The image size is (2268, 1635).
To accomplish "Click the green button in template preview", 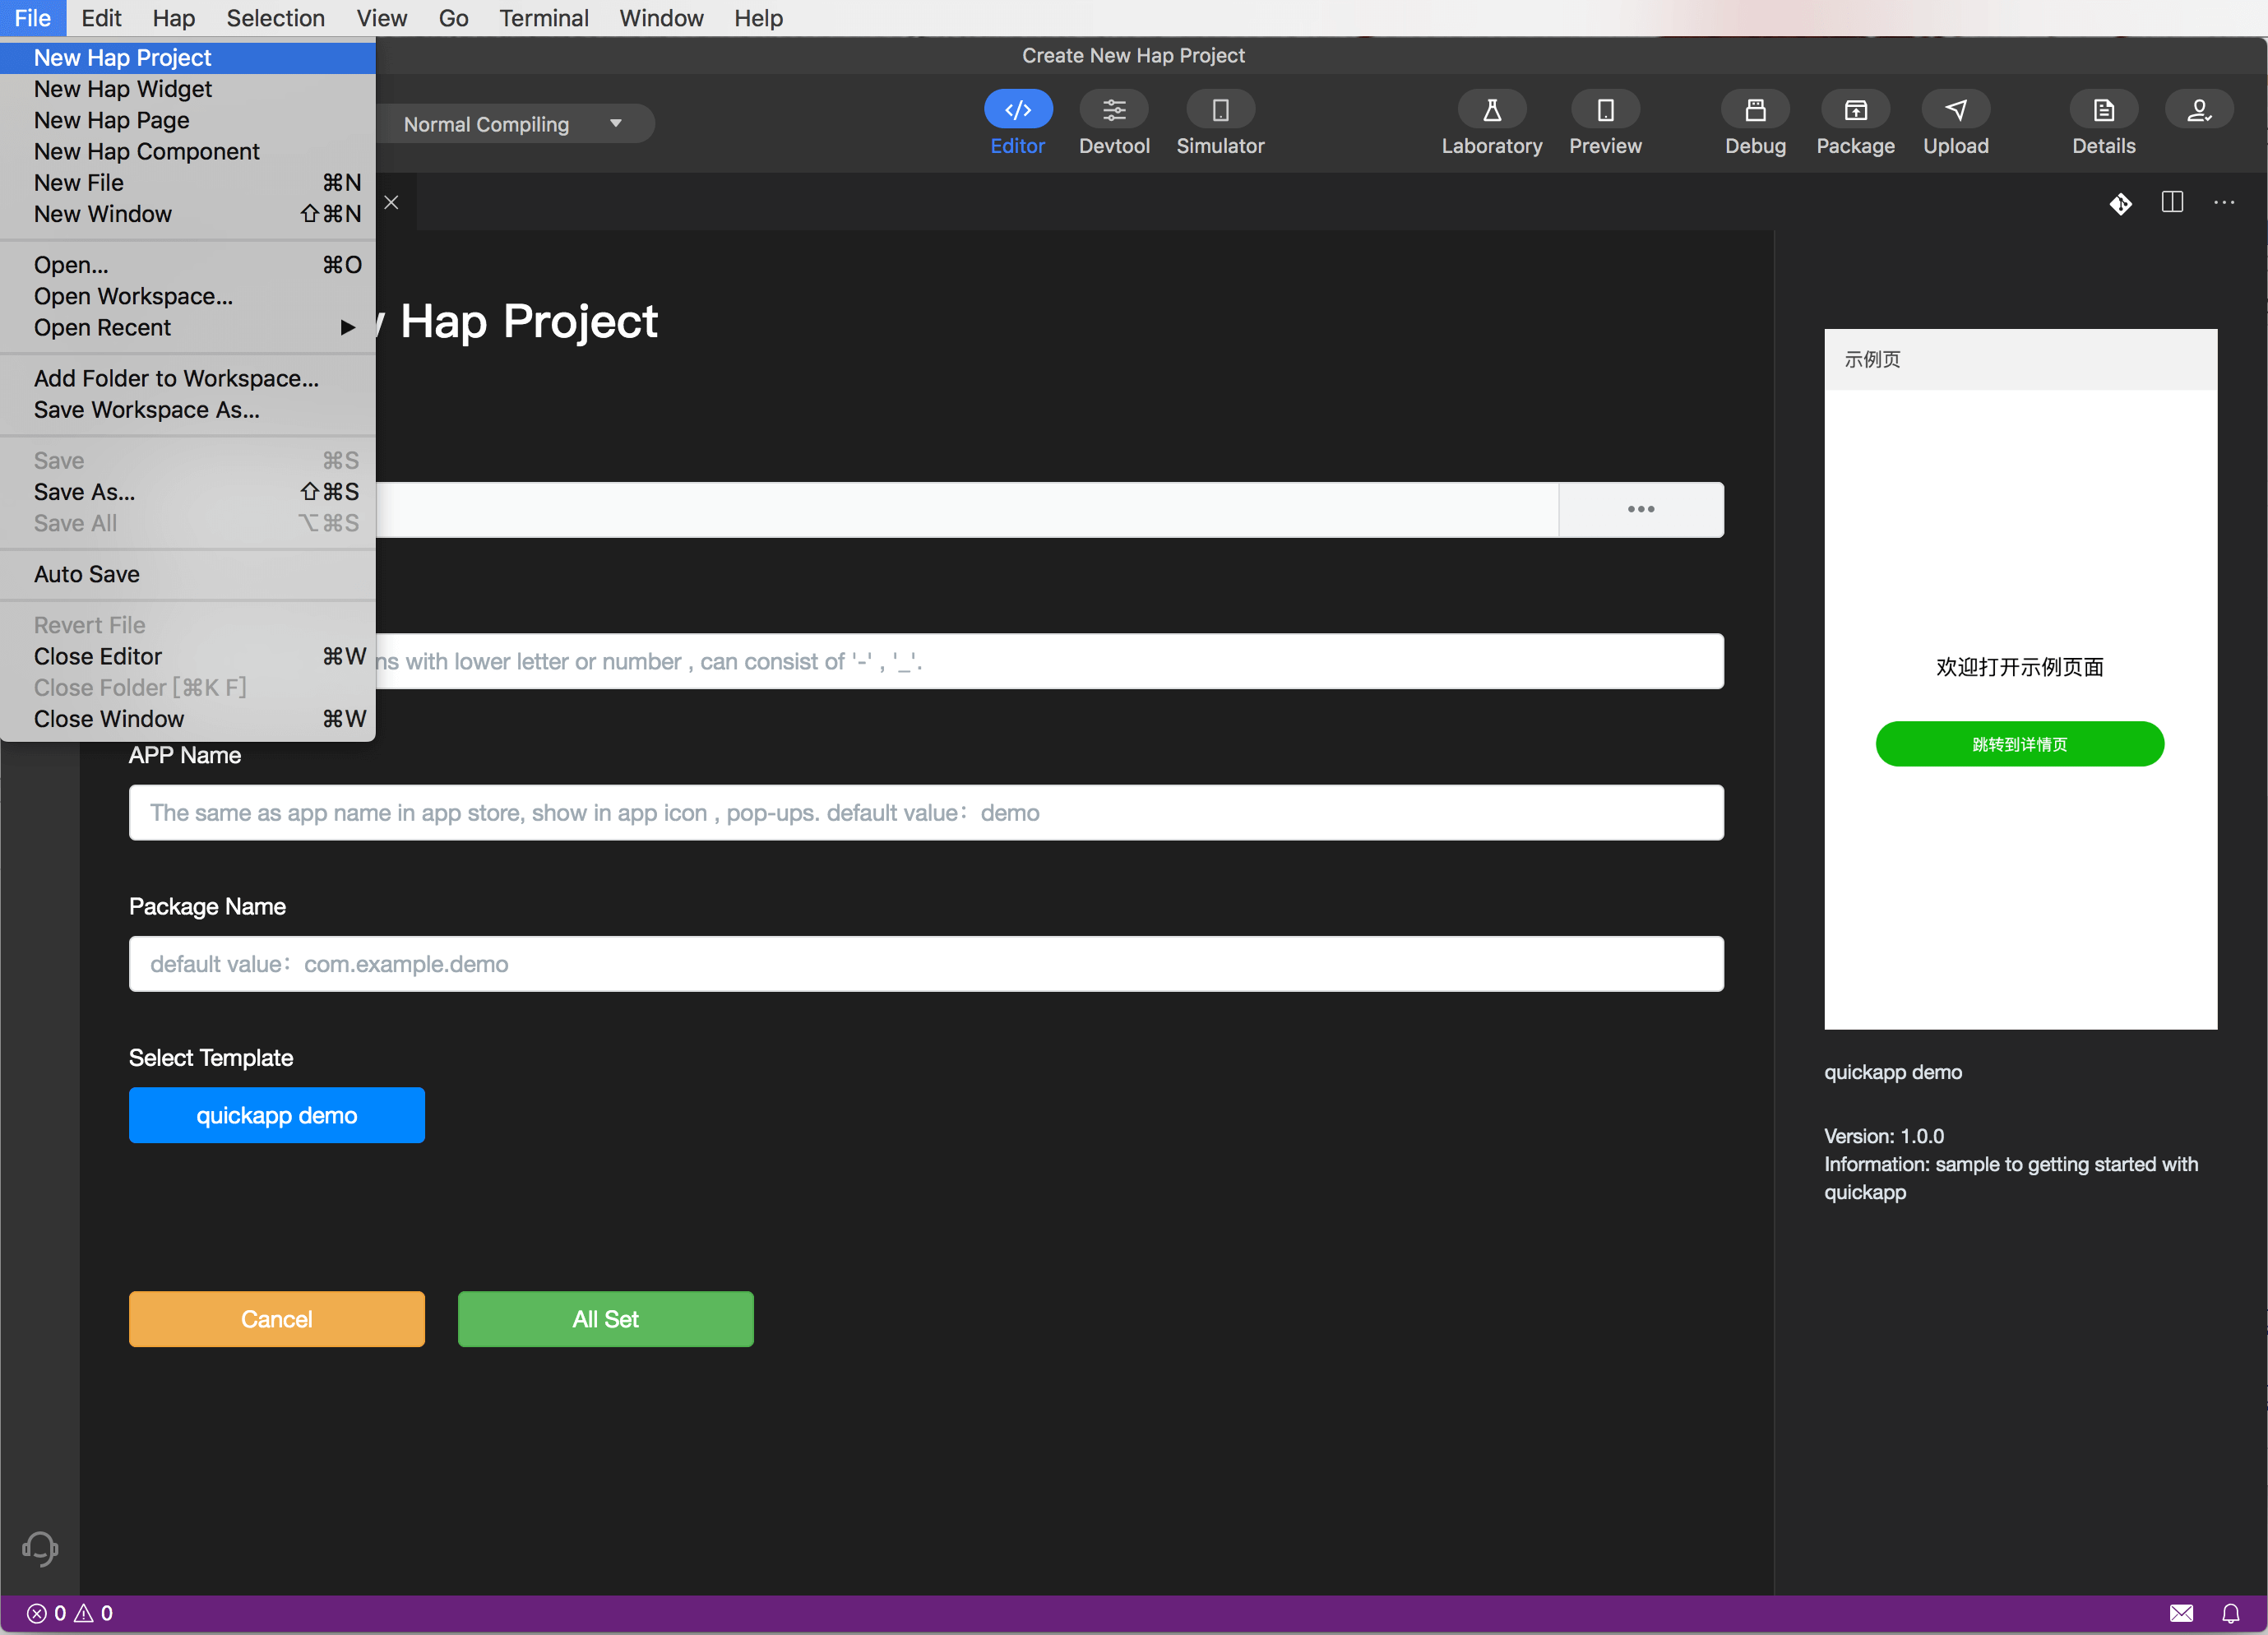I will point(2019,744).
